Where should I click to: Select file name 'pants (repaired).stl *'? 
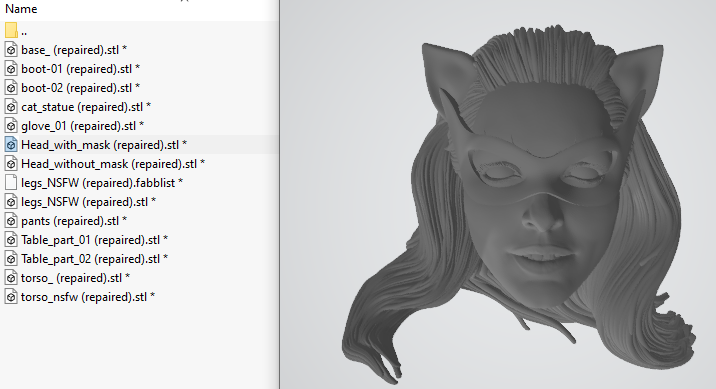click(x=74, y=221)
